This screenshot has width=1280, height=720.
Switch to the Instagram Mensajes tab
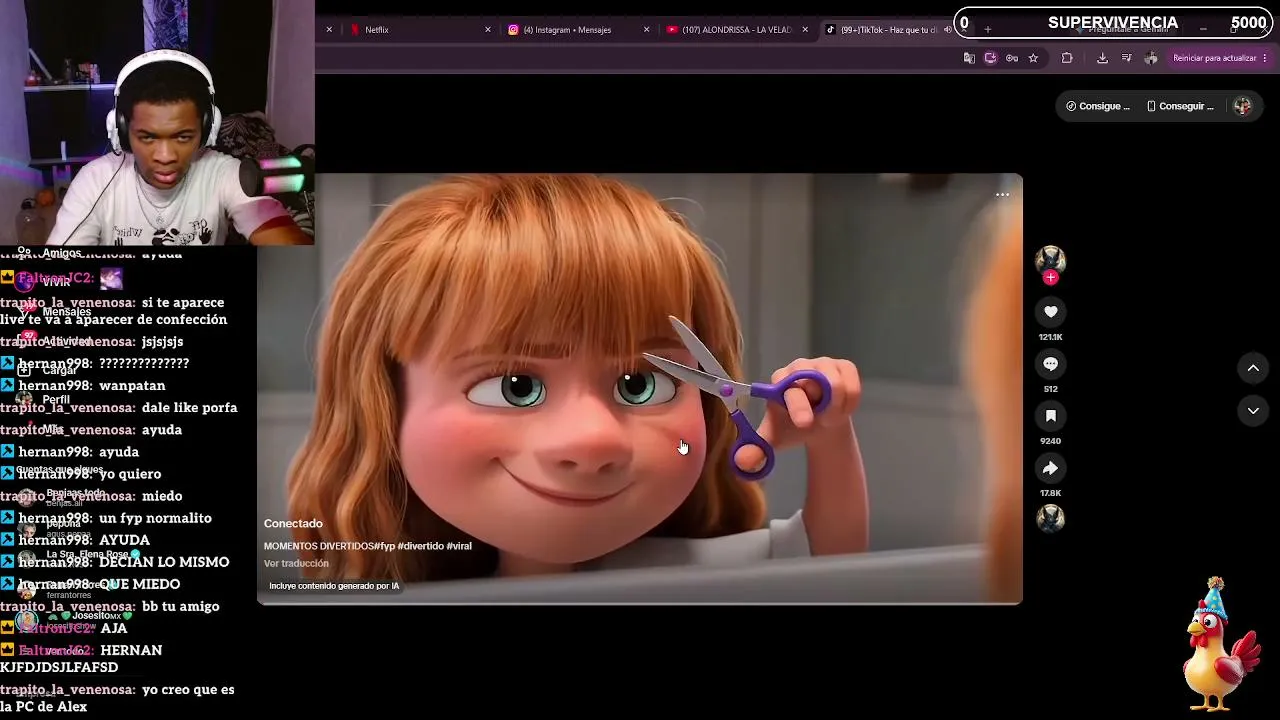click(577, 30)
